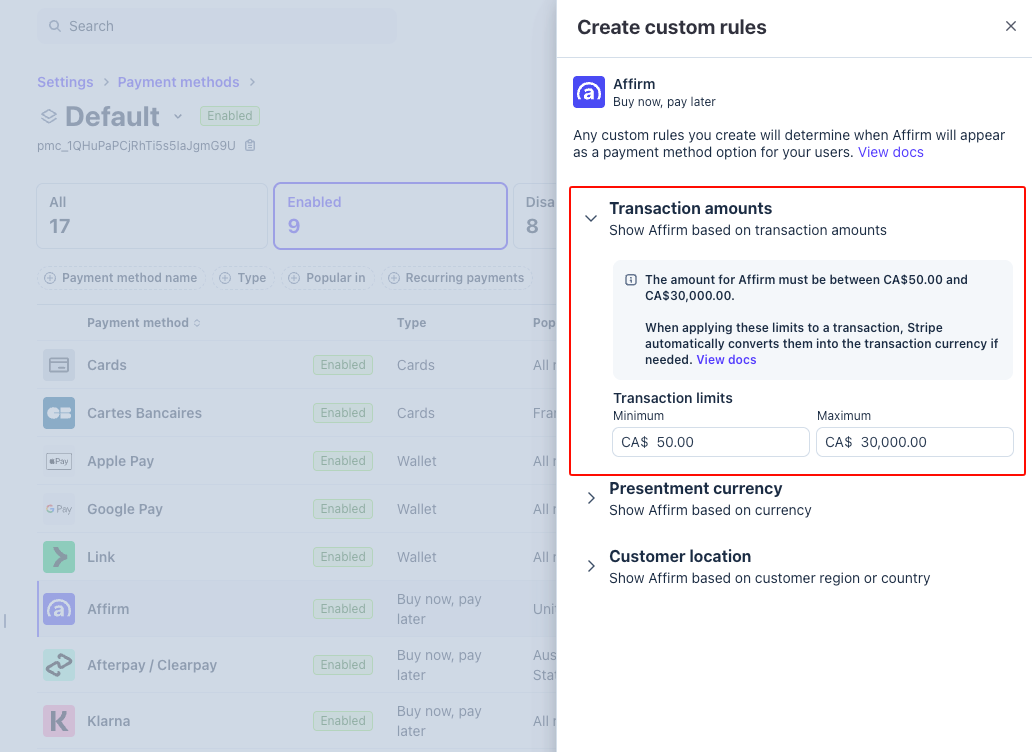Click the Afterpay / Clearpay icon
This screenshot has width=1032, height=752.
(x=59, y=665)
